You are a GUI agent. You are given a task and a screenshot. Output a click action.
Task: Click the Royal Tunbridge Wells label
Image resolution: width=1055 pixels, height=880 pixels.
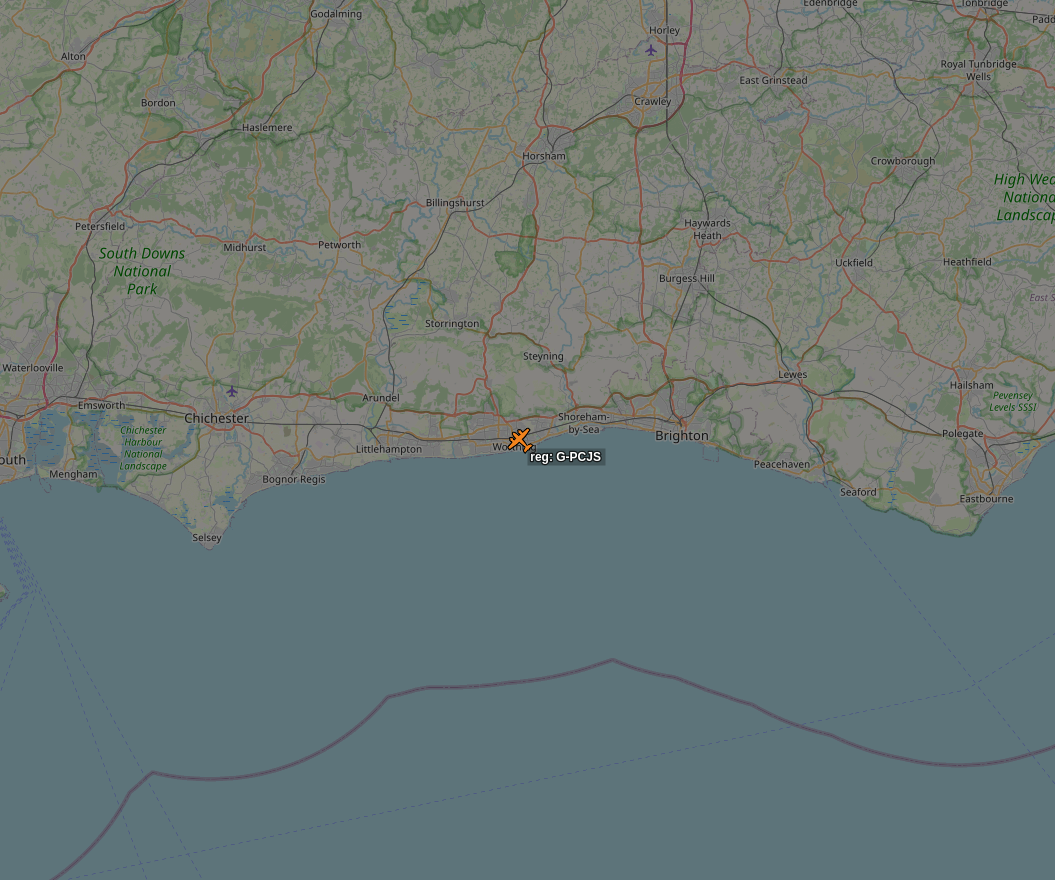click(978, 70)
